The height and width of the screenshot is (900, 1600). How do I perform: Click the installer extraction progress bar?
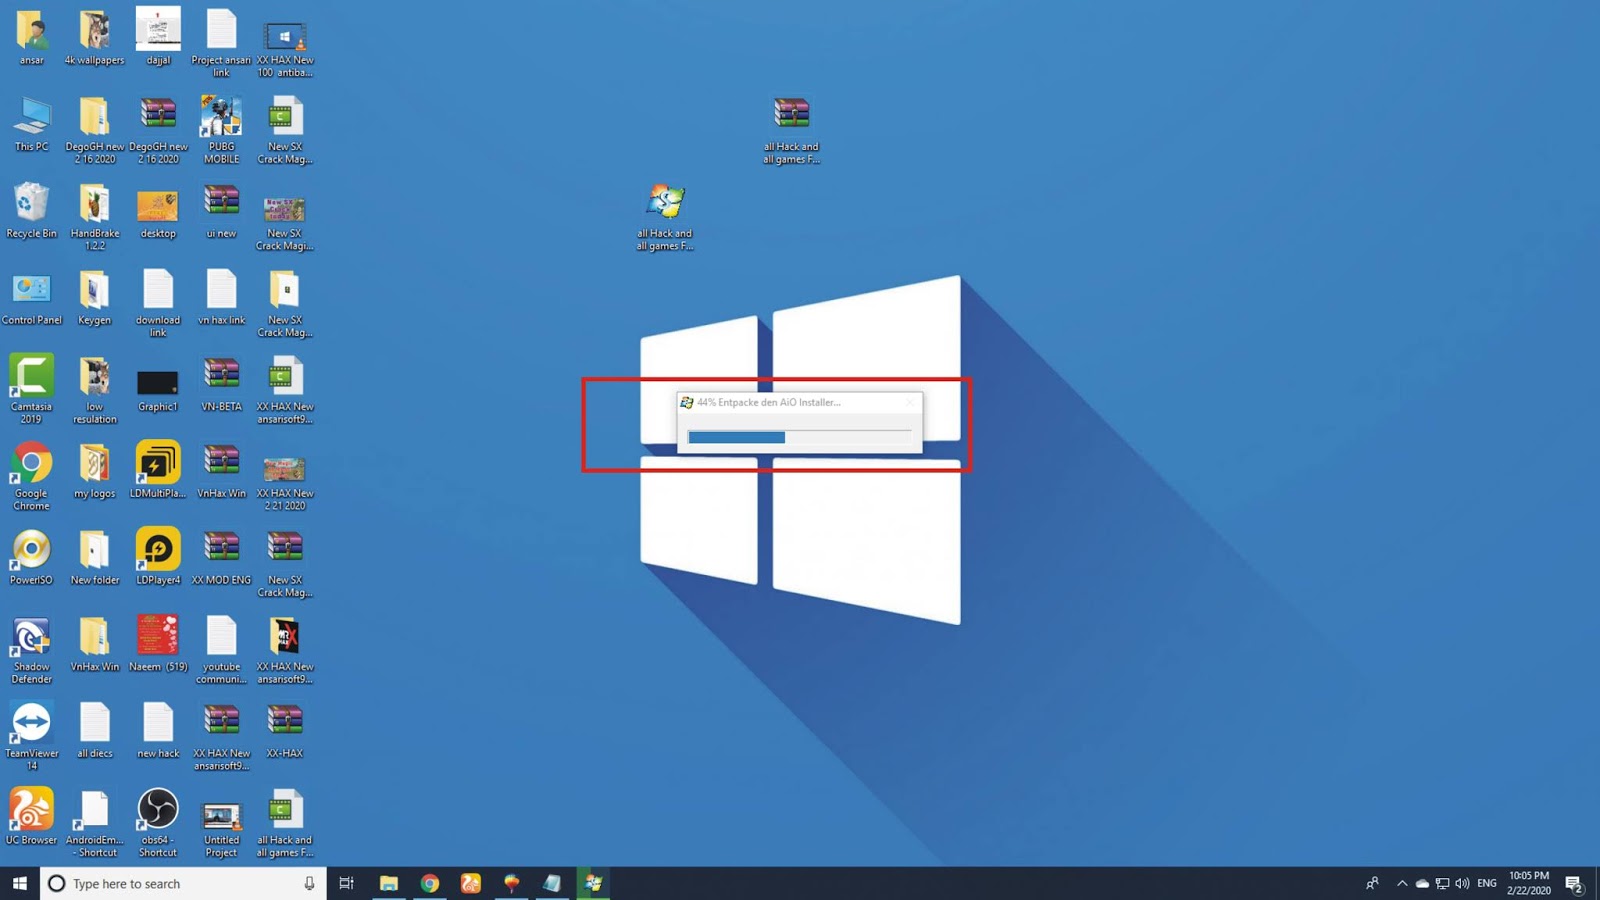(x=799, y=437)
